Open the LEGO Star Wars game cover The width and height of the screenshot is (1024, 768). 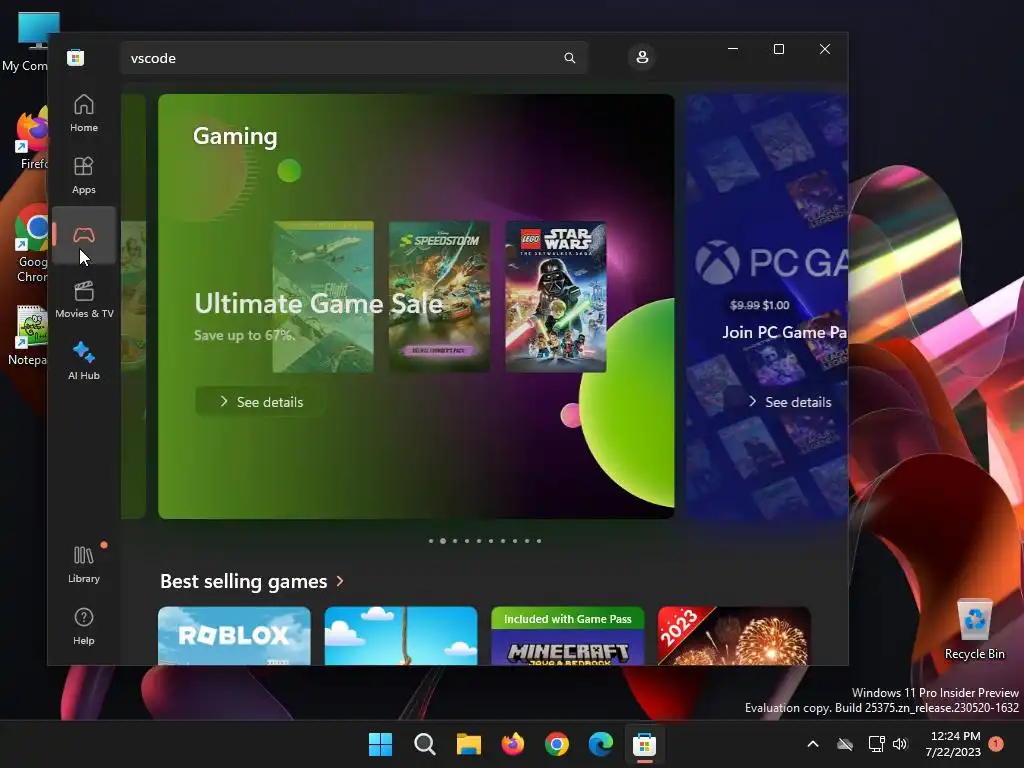[x=556, y=296]
